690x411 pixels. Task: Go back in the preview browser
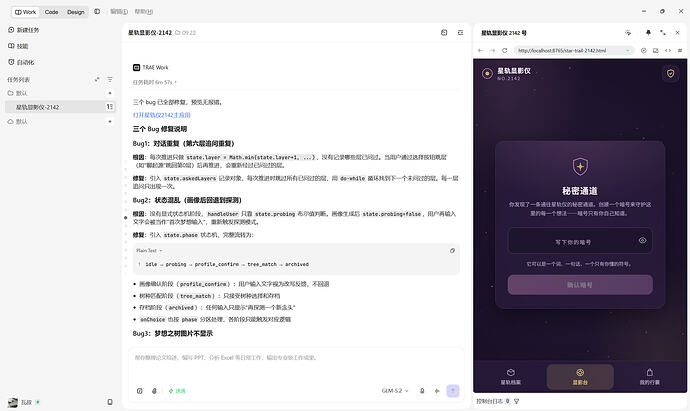pos(481,51)
